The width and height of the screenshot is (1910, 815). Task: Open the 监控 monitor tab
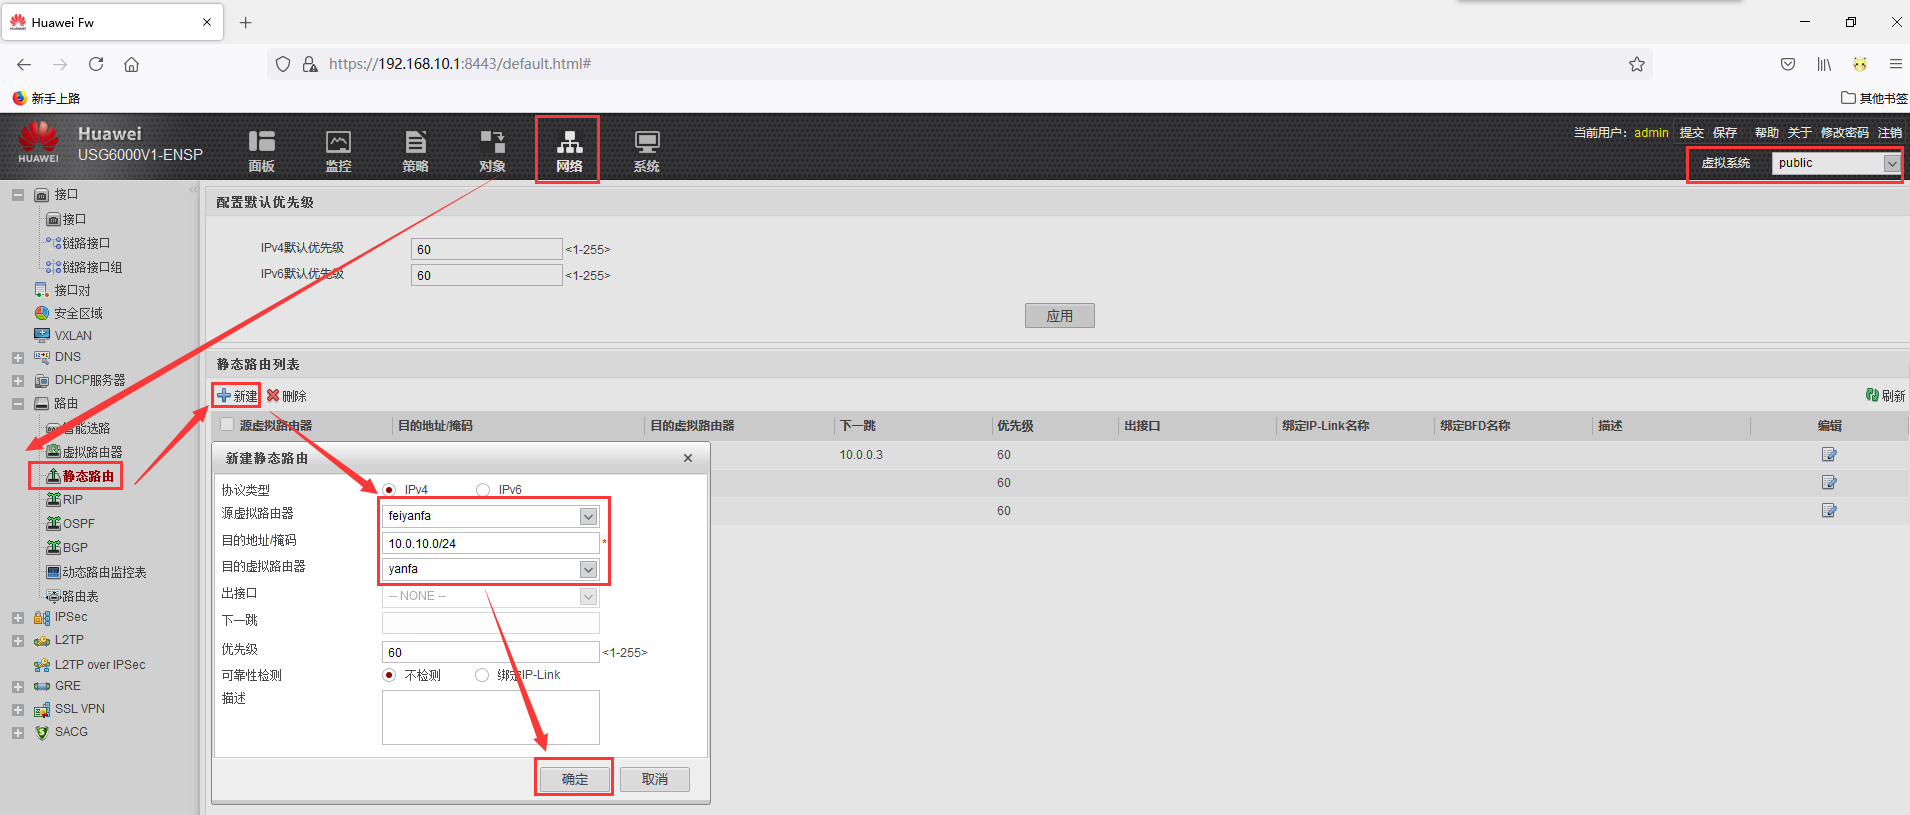click(x=339, y=151)
